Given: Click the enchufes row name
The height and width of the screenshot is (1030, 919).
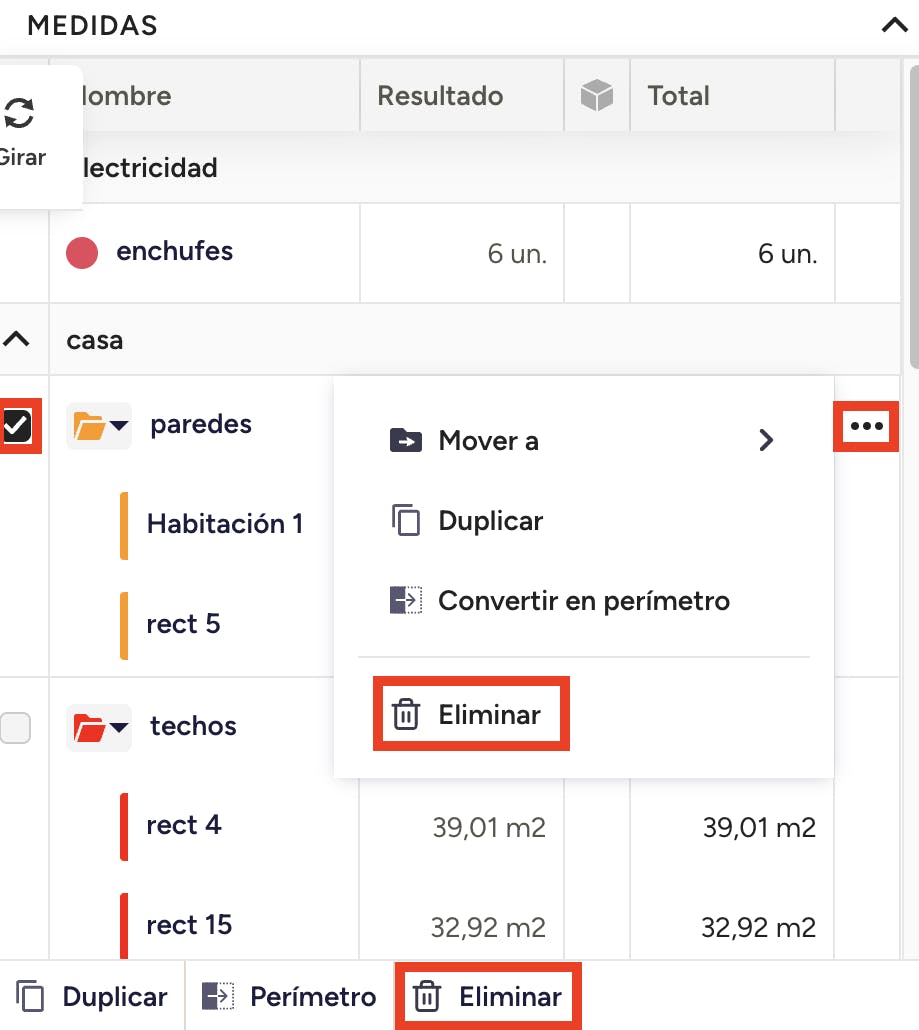Looking at the screenshot, I should click(x=175, y=251).
